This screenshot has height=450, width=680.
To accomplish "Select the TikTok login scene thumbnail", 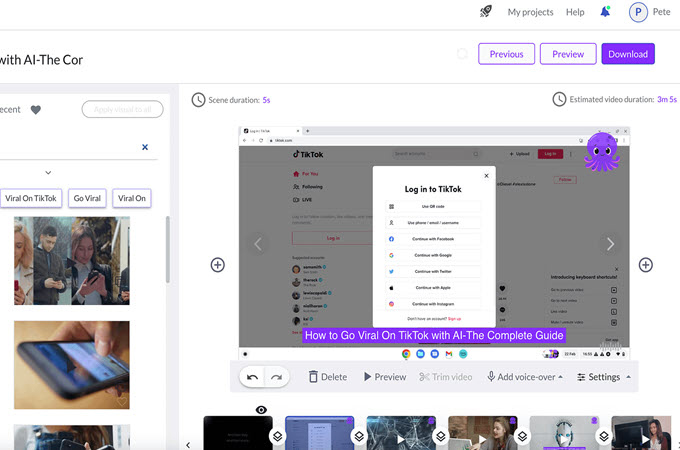I will click(x=319, y=433).
